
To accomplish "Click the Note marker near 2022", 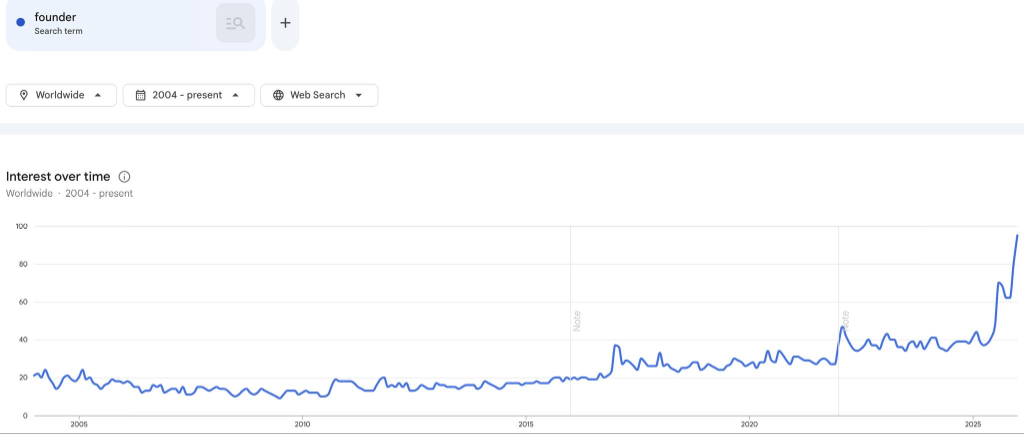I will pyautogui.click(x=845, y=321).
